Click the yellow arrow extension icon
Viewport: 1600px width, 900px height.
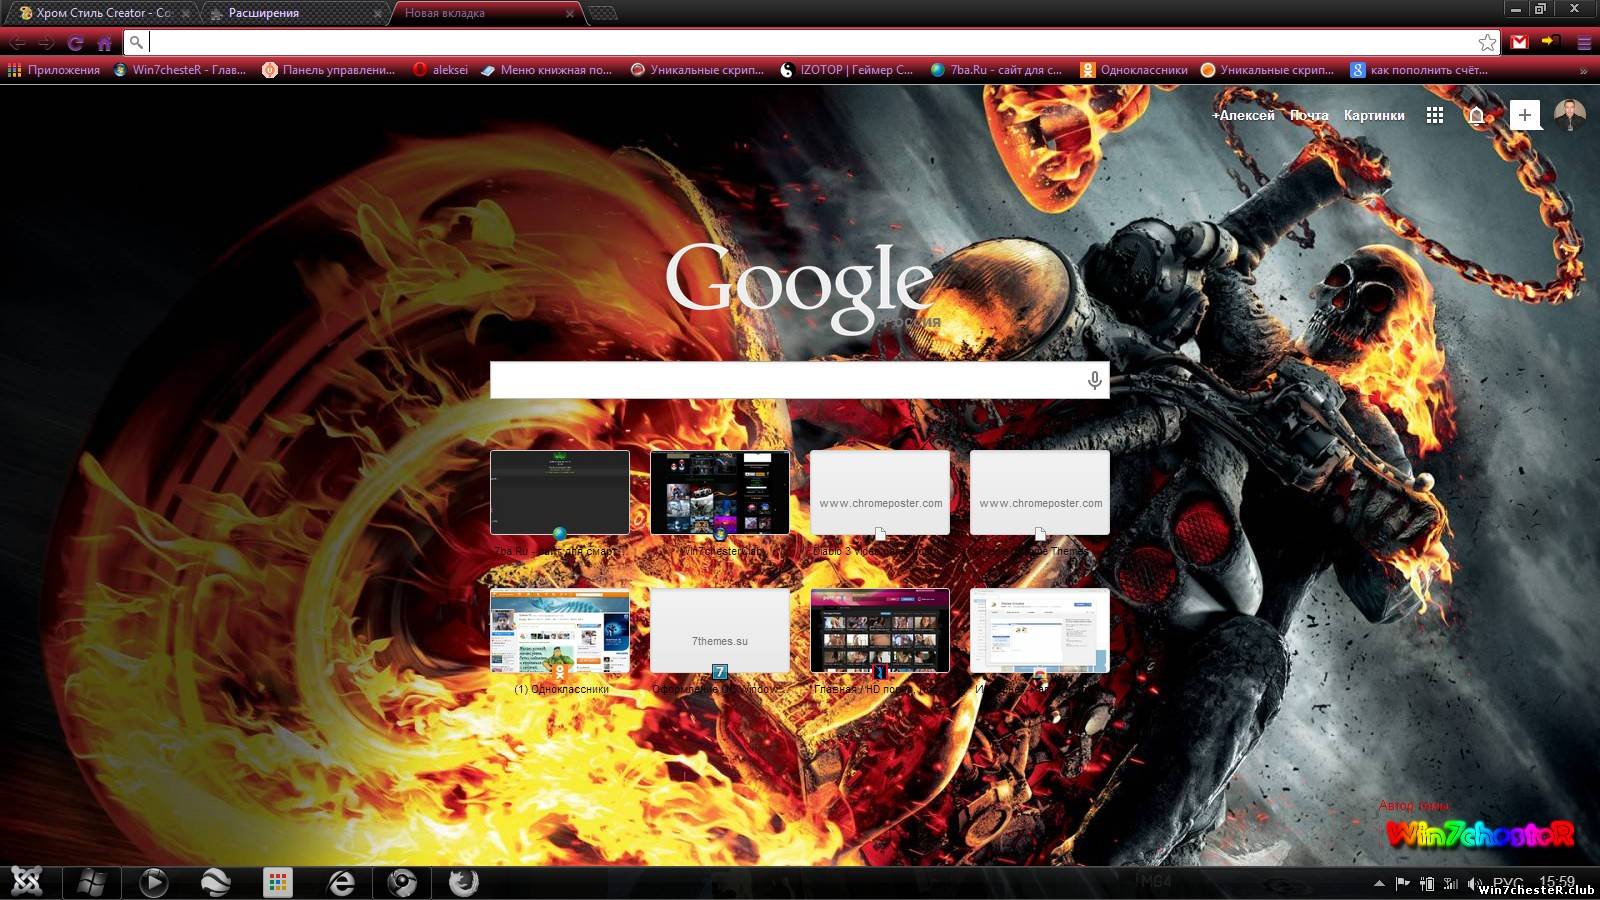click(1551, 41)
